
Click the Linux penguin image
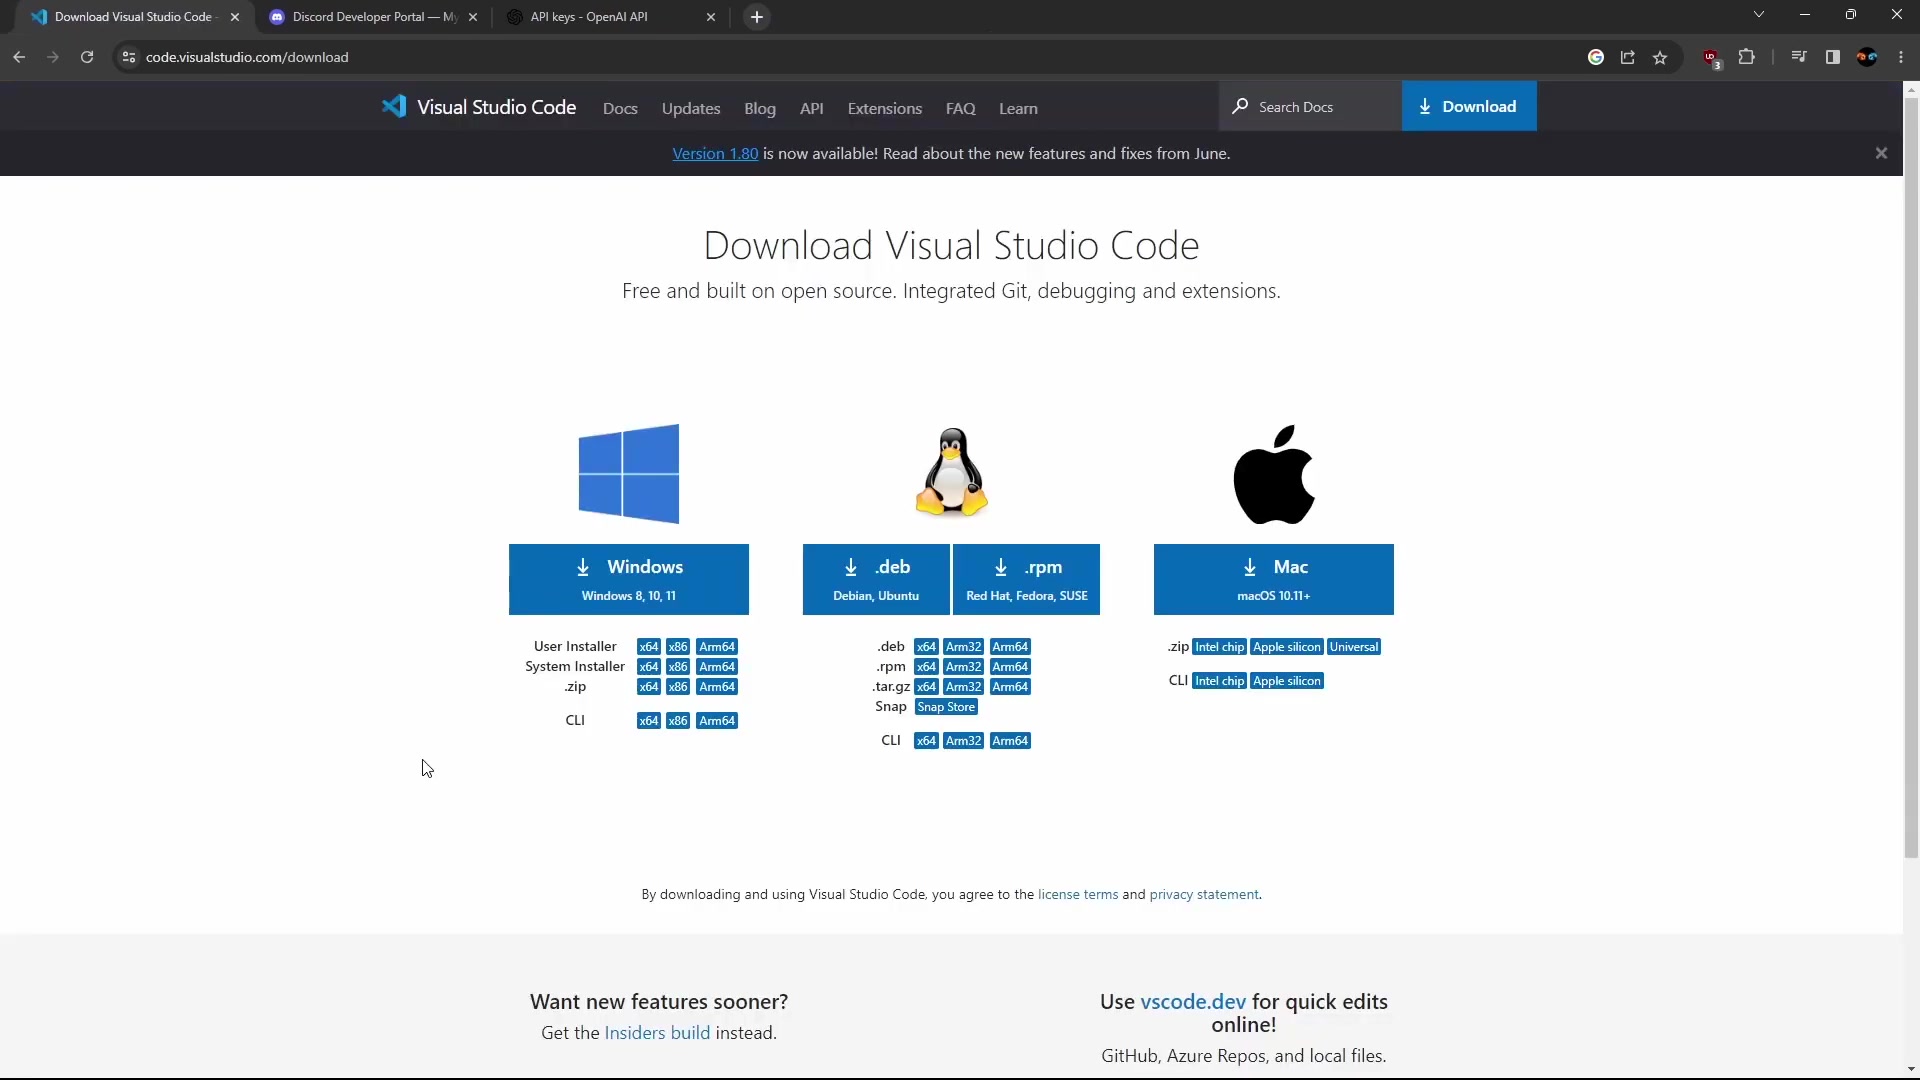coord(952,472)
